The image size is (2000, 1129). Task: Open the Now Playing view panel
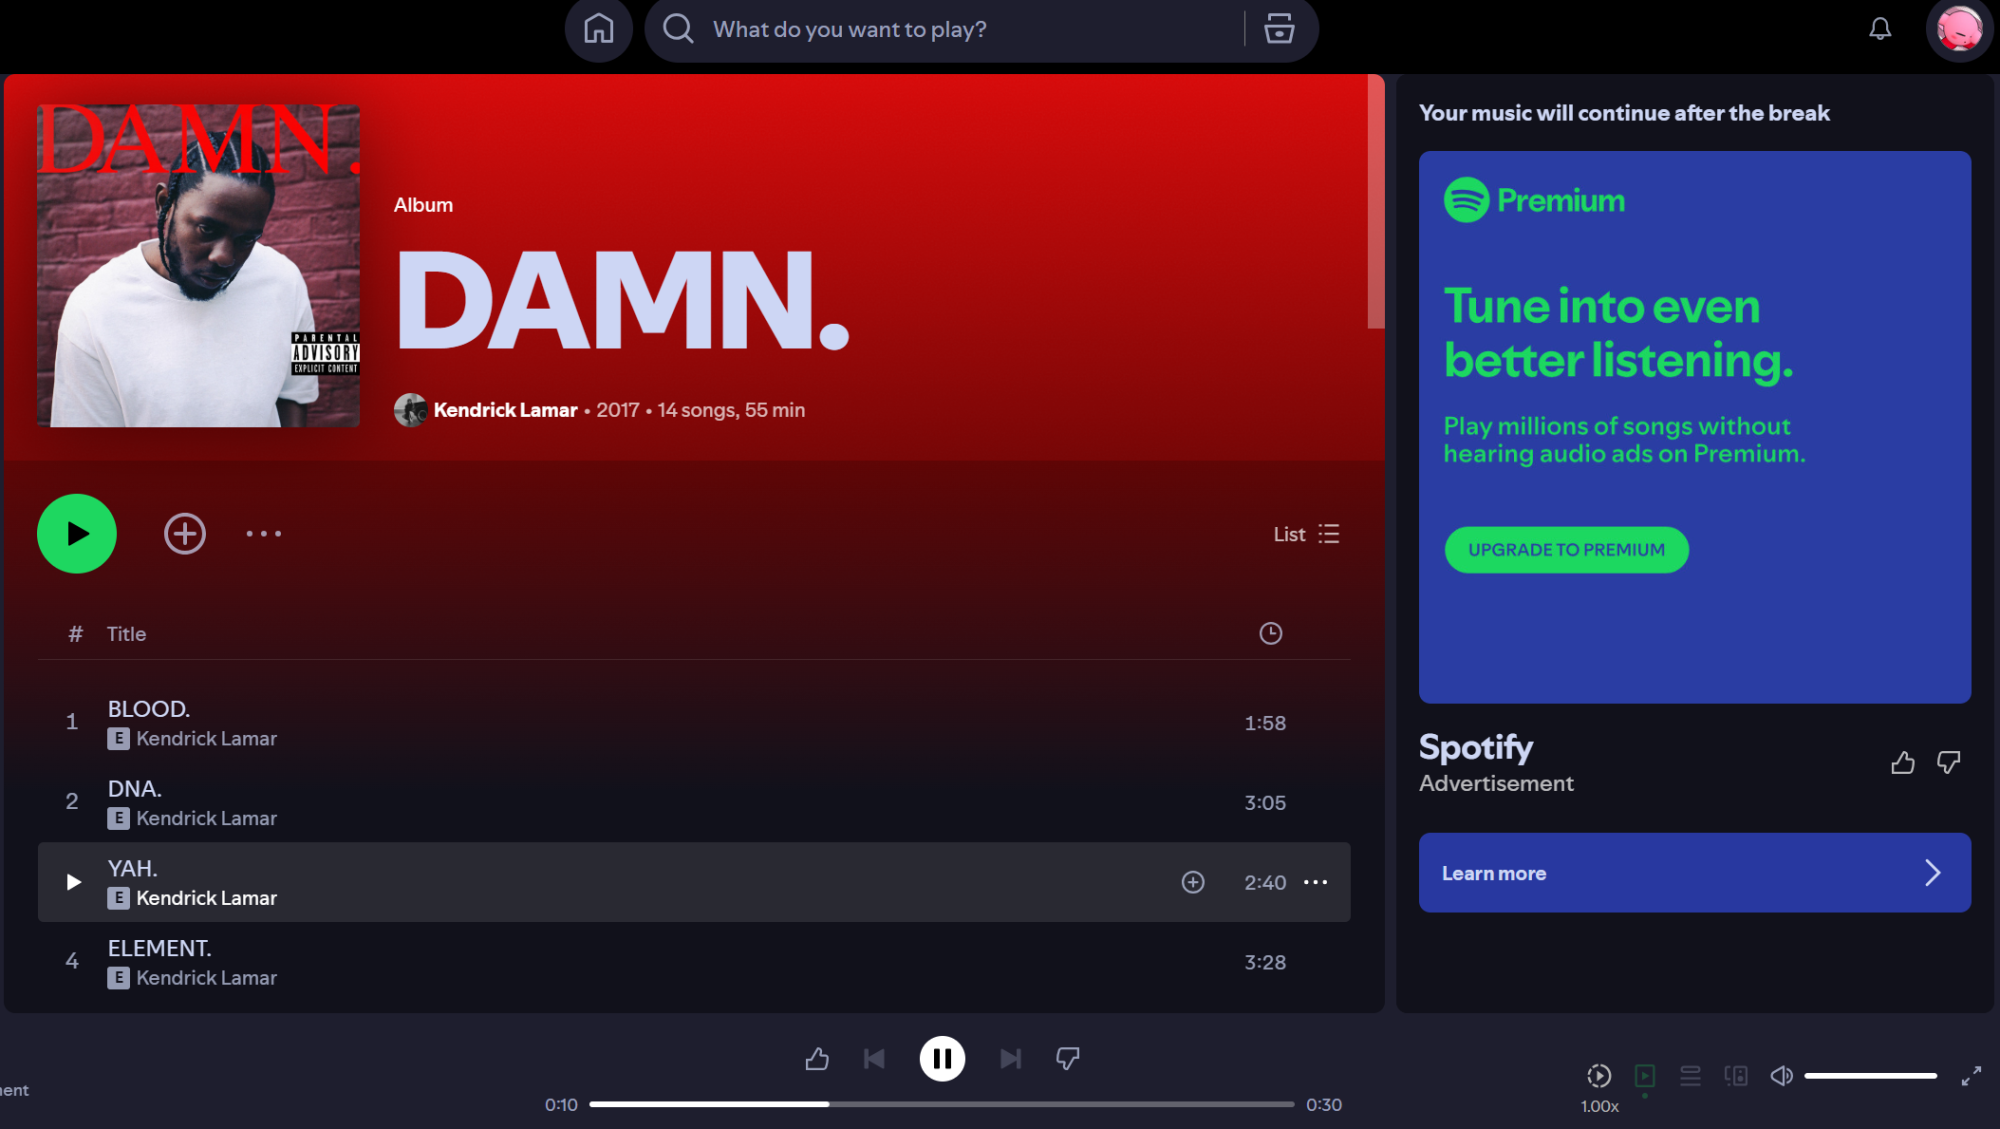[1645, 1076]
